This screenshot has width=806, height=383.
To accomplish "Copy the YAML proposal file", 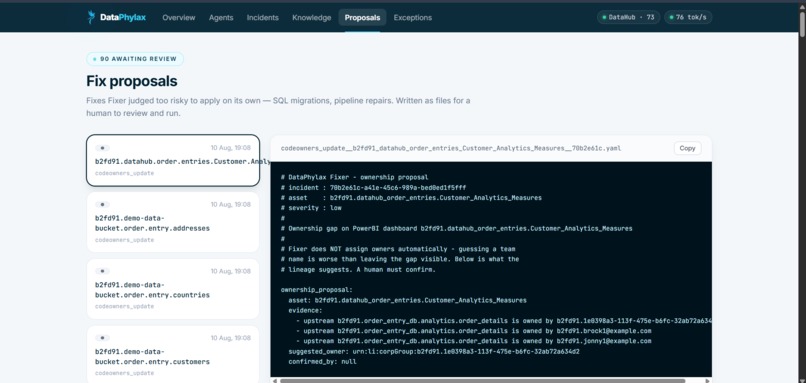I will (687, 148).
